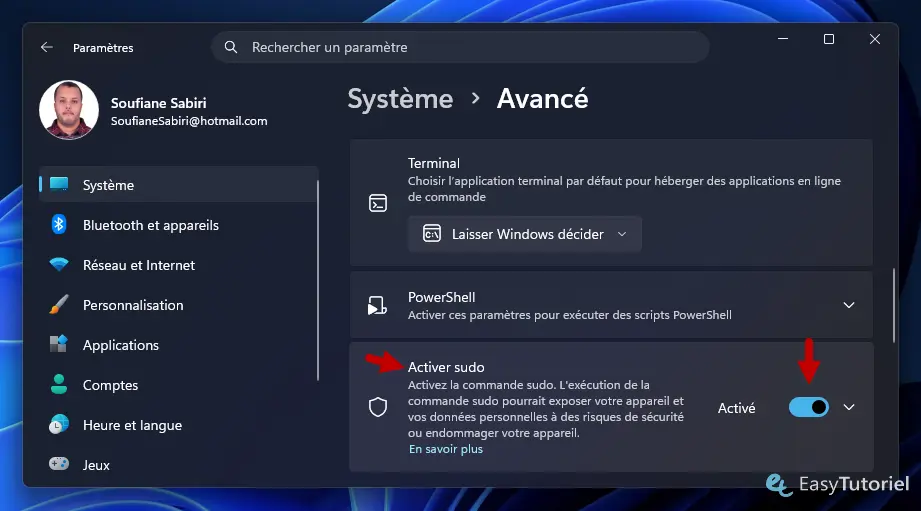
Task: Open the En savoir plus link
Action: 446,449
